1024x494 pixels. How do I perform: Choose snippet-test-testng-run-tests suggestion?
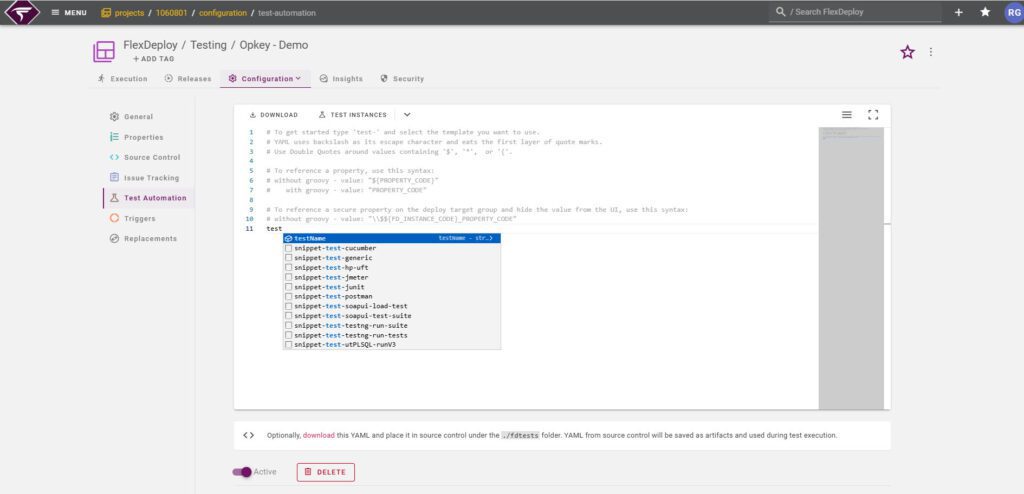point(392,335)
